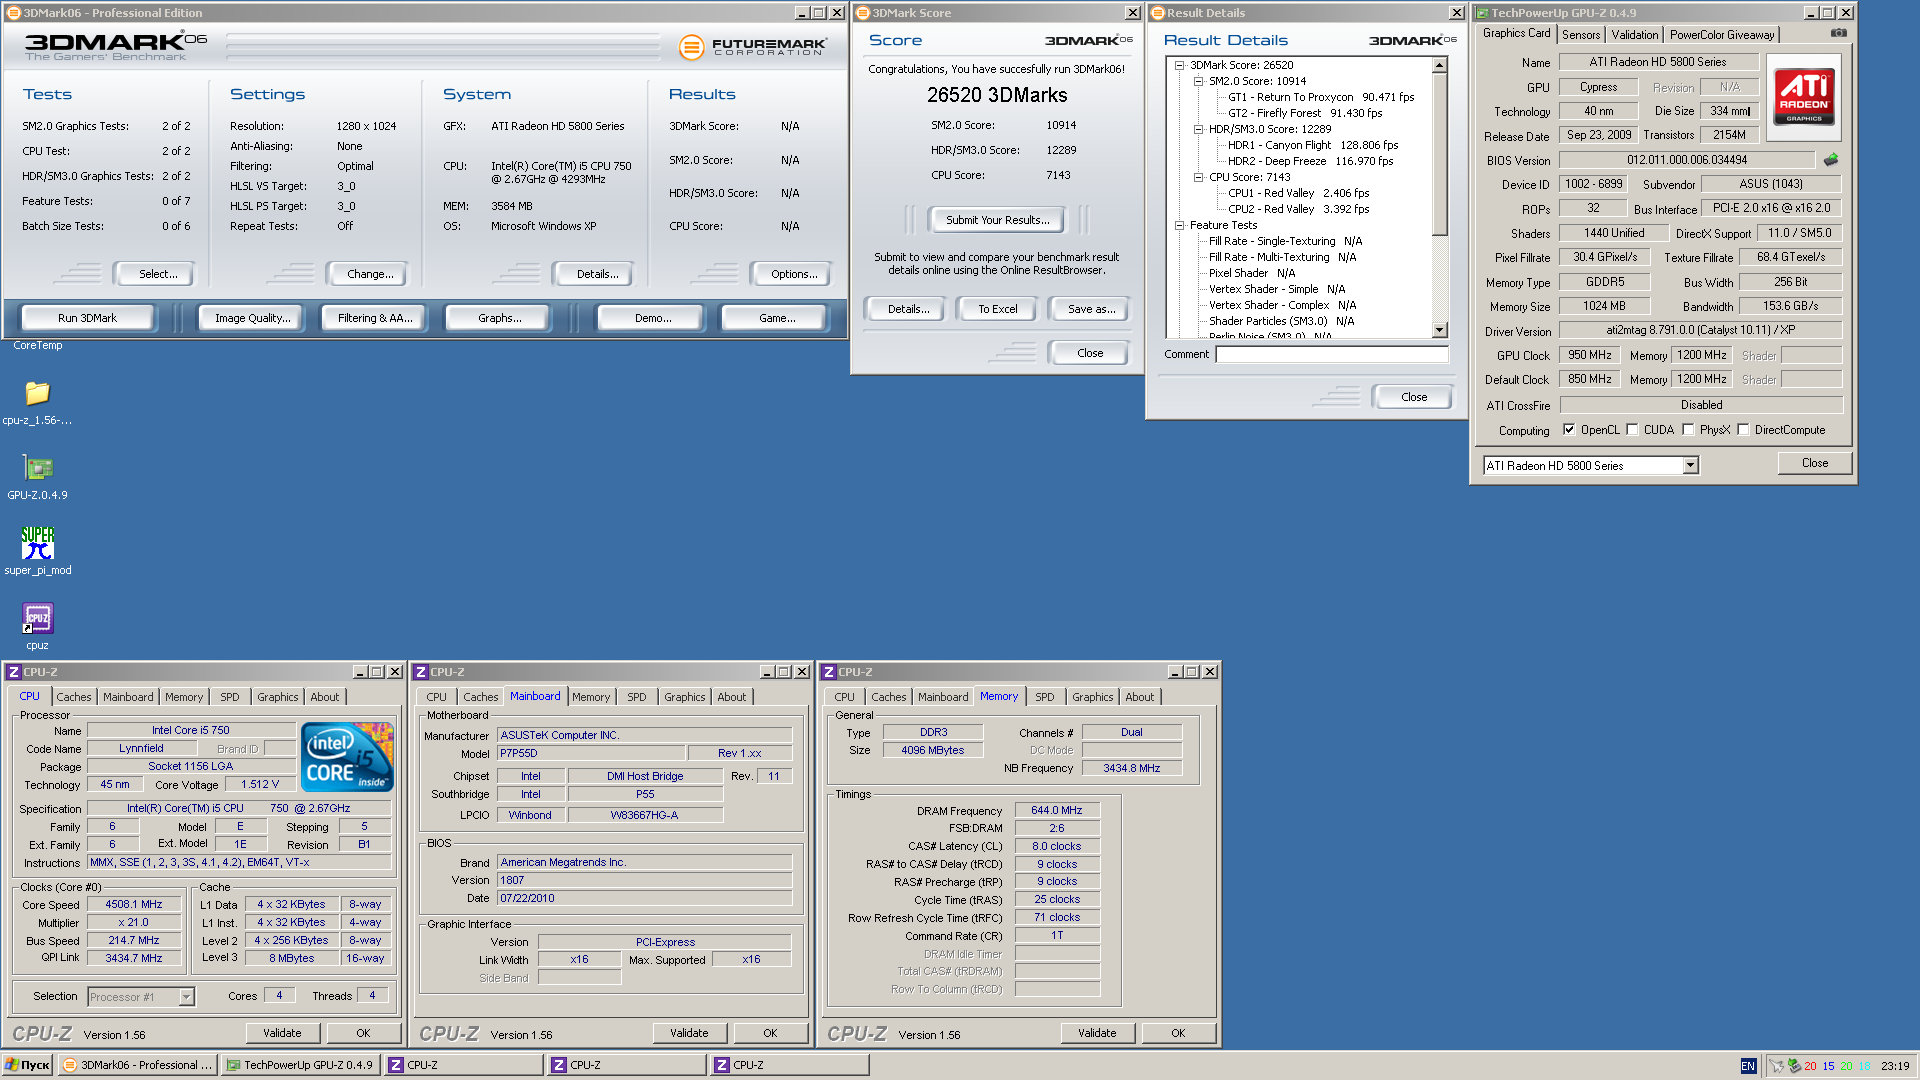
Task: Click the green 20 temperature tray icon
Action: 1846,1066
